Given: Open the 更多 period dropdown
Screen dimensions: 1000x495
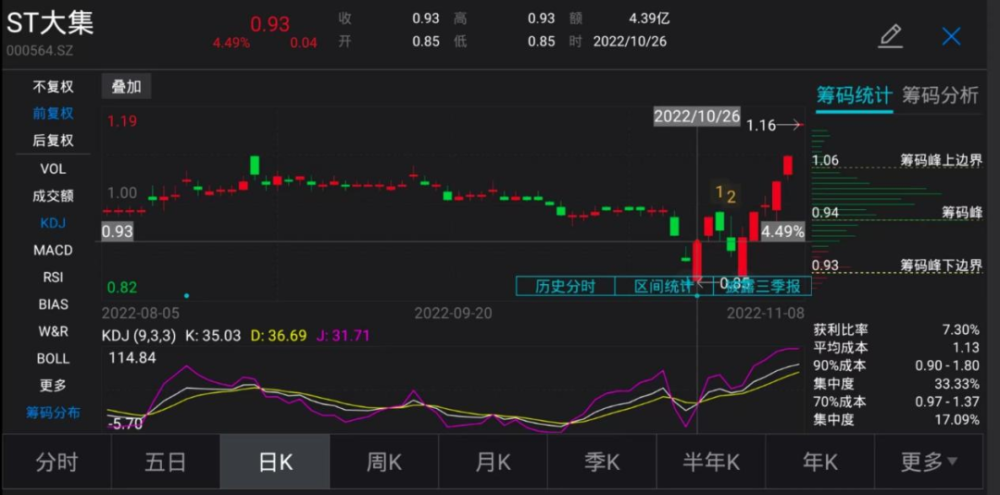Looking at the screenshot, I should pos(927,462).
